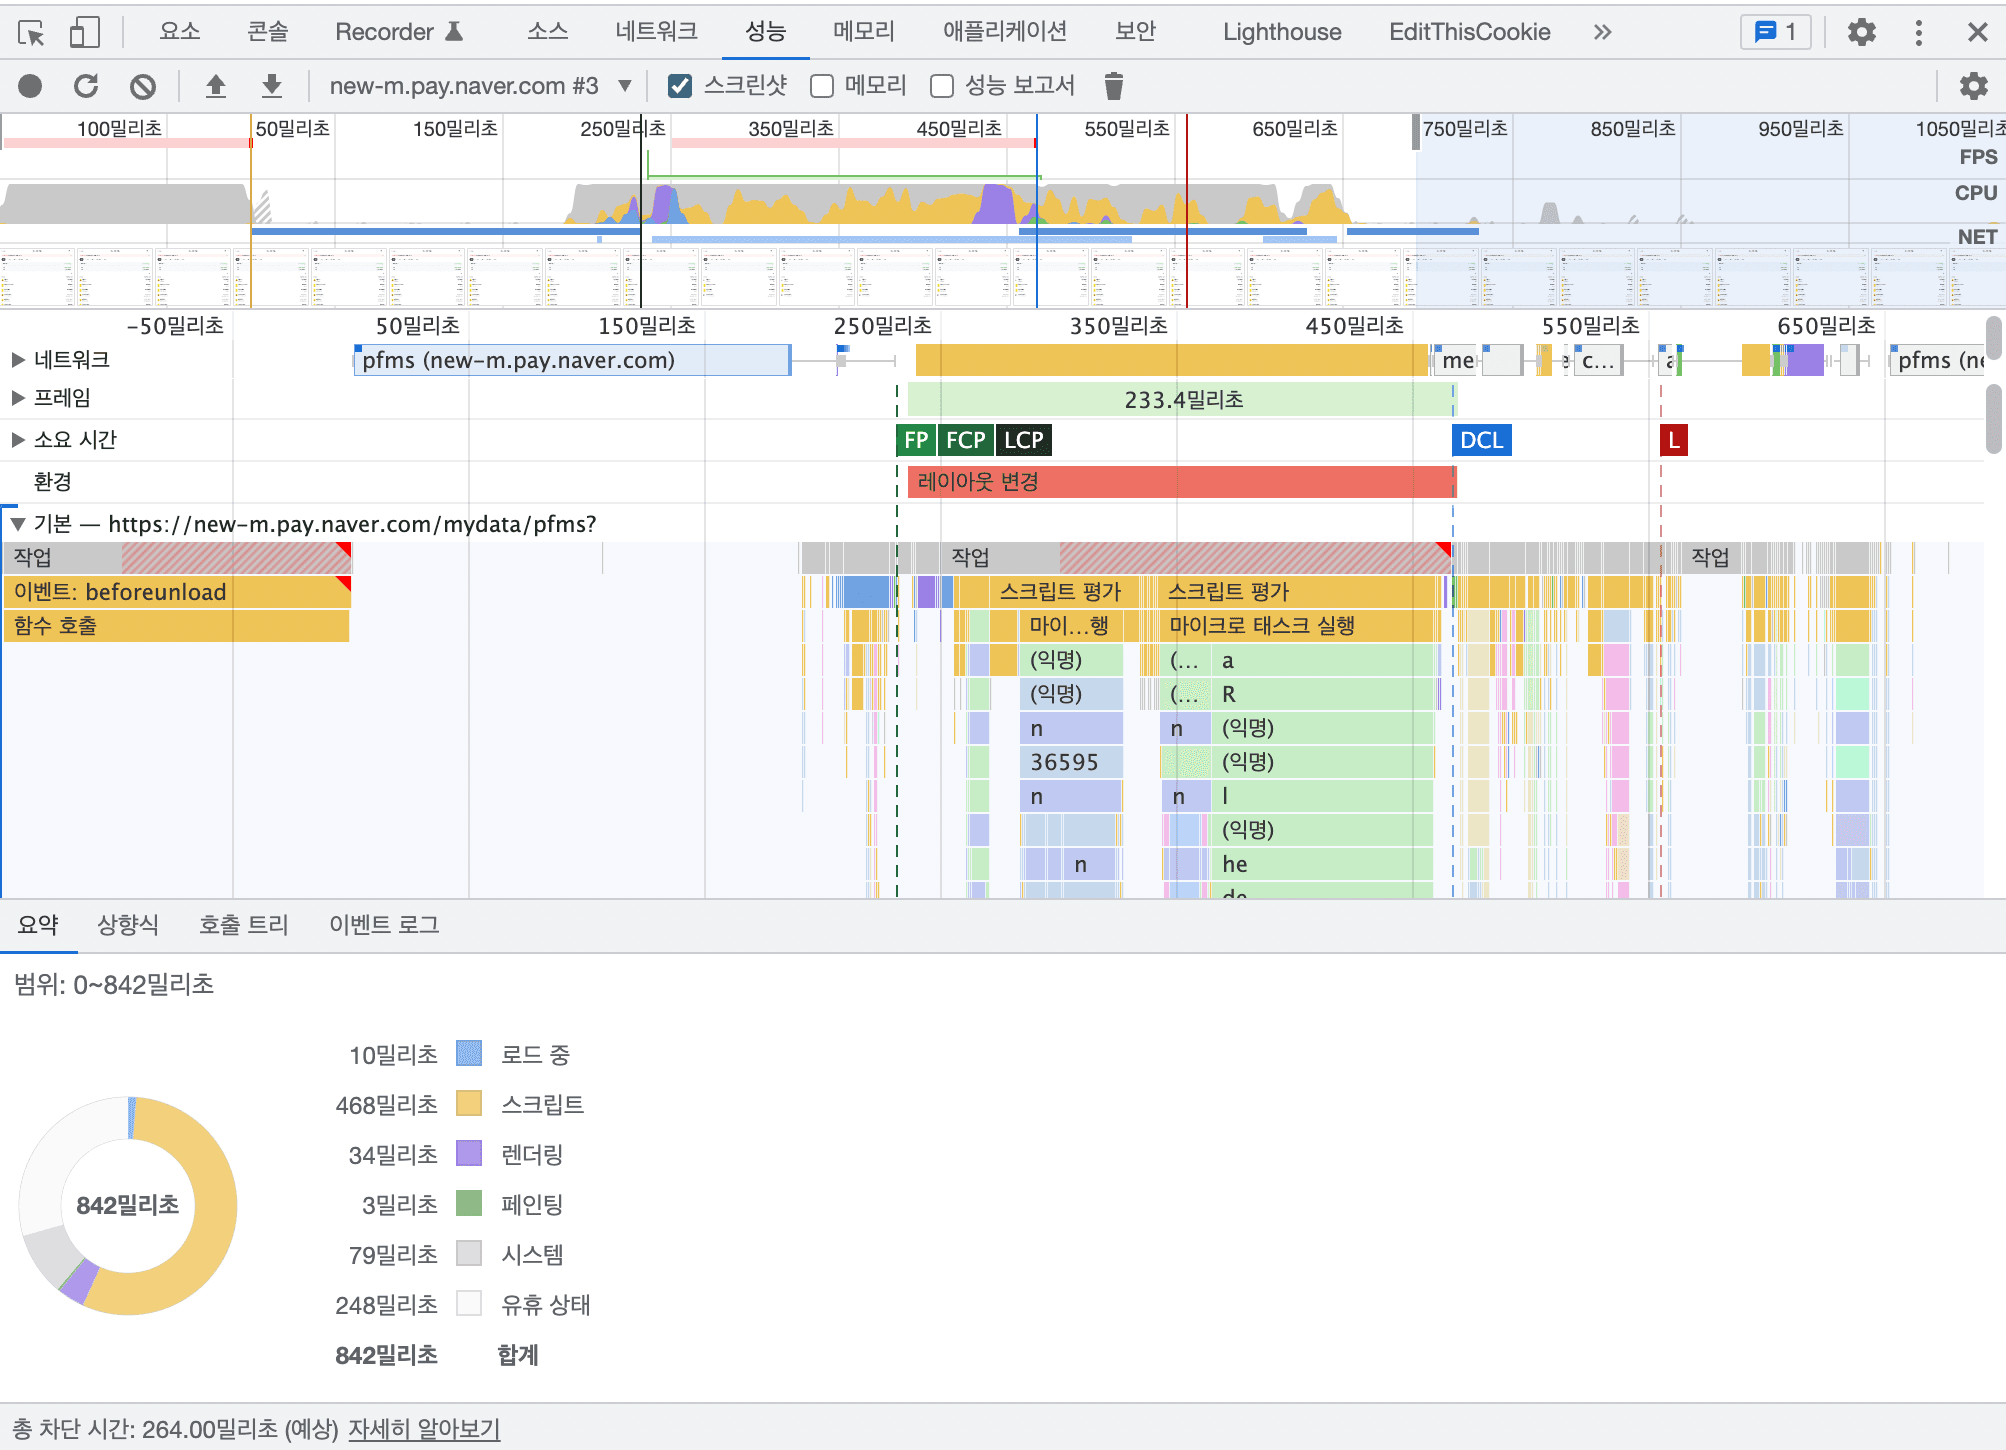
Task: Enable the 성능 보고서 checkbox
Action: pos(941,85)
